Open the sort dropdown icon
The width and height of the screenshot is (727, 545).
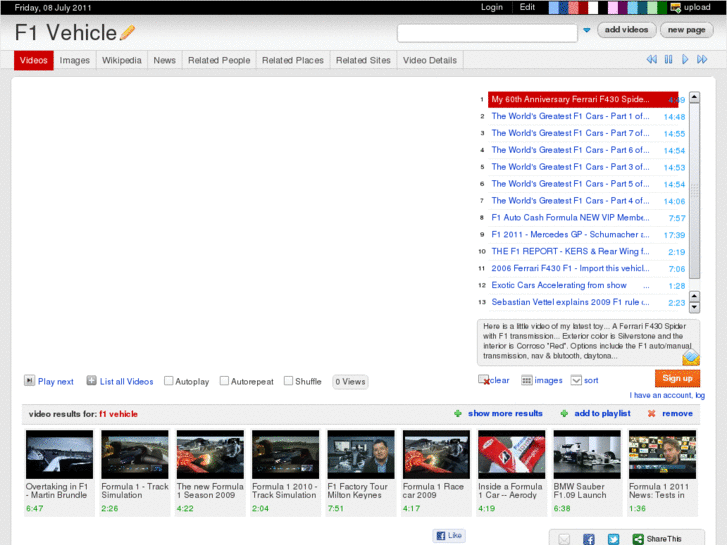pos(576,380)
